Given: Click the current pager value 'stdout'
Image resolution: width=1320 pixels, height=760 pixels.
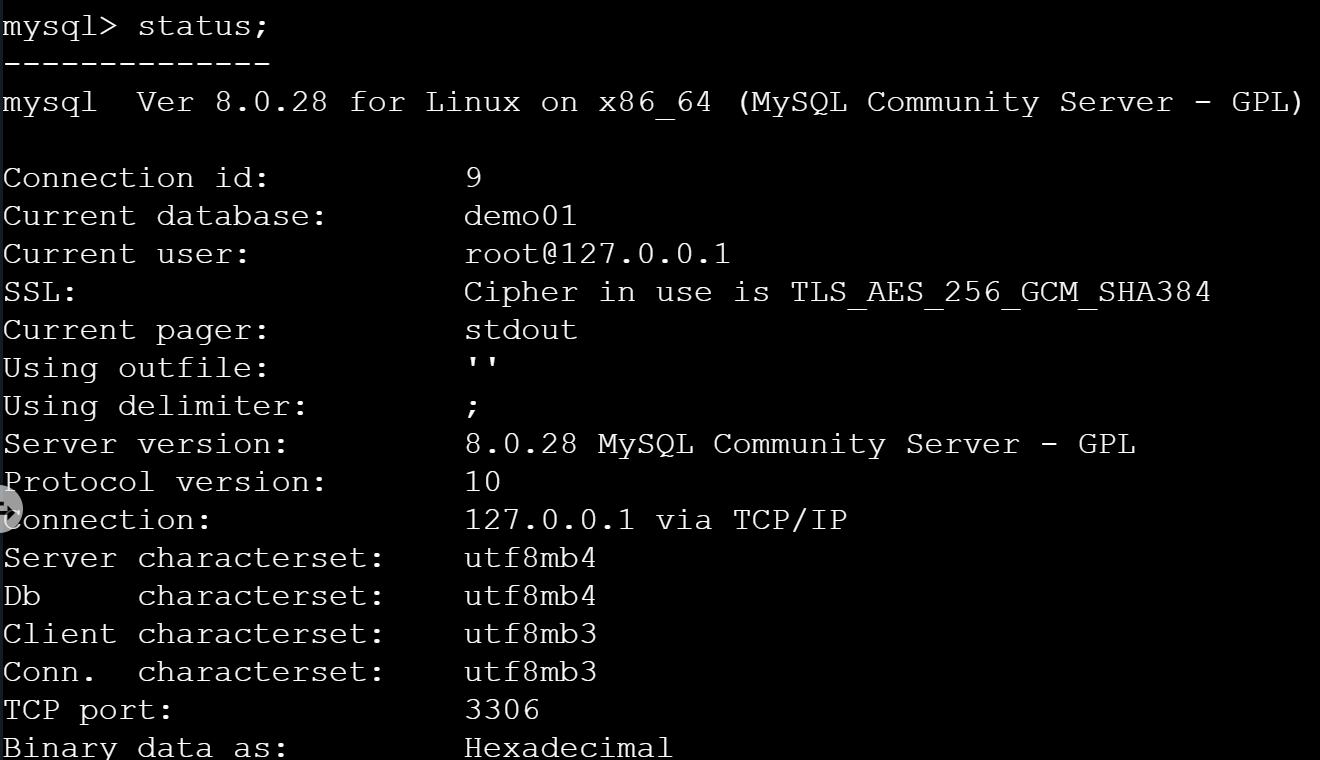Looking at the screenshot, I should click(520, 330).
